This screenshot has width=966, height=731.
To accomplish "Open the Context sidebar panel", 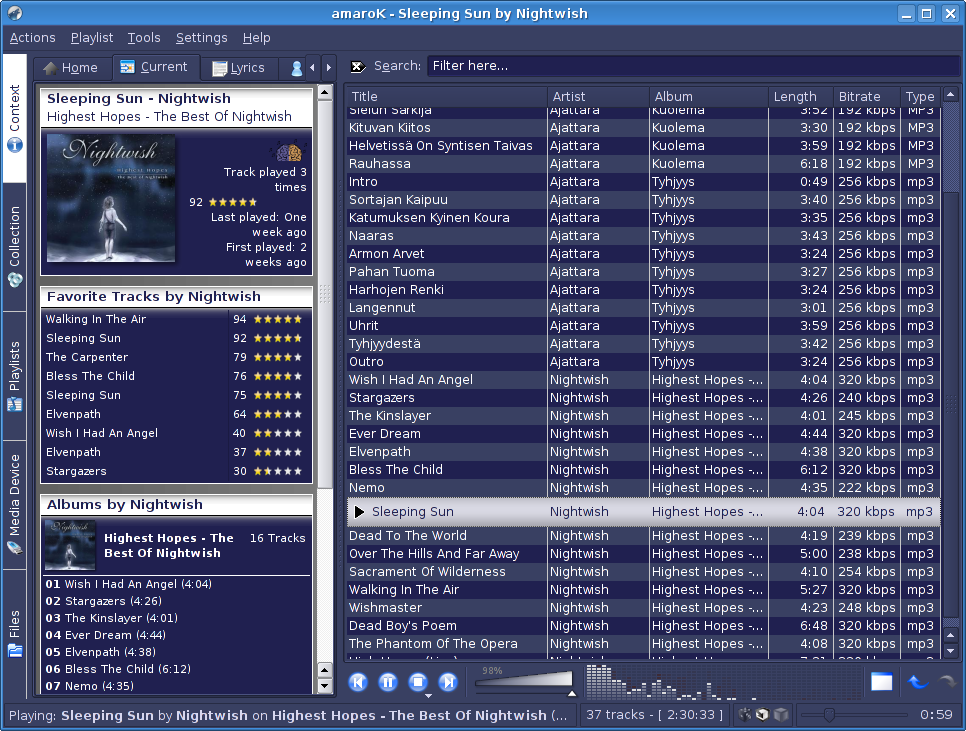I will [15, 118].
